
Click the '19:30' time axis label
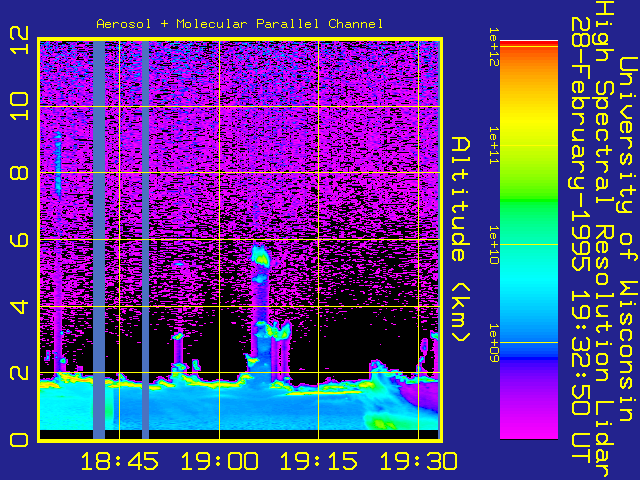click(419, 461)
